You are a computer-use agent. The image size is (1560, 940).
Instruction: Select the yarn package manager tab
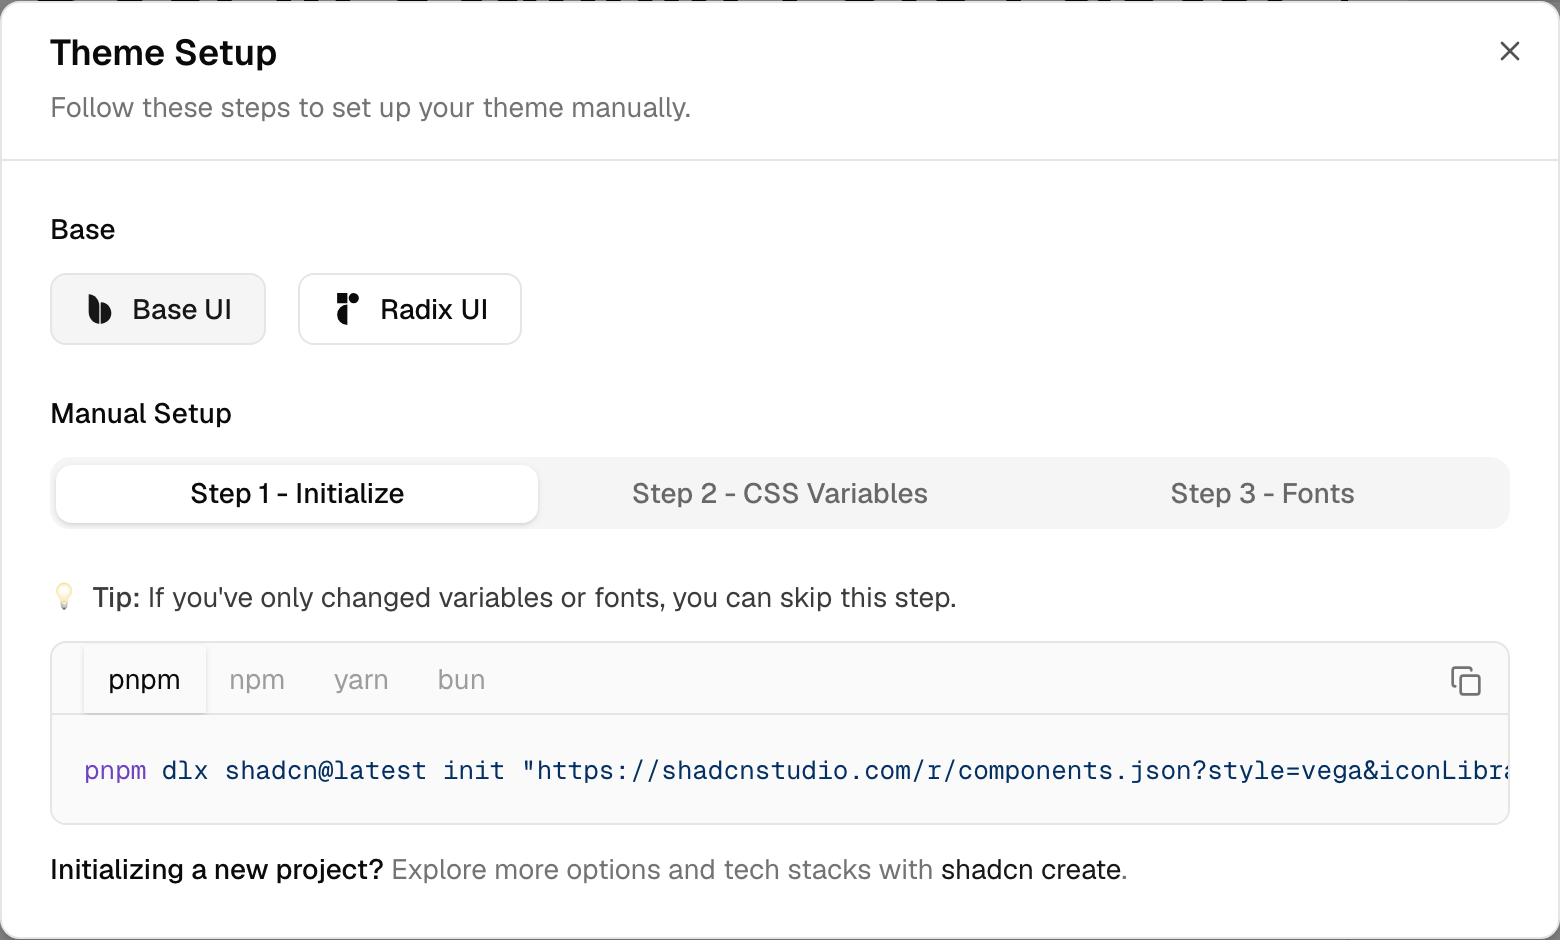pyautogui.click(x=361, y=680)
